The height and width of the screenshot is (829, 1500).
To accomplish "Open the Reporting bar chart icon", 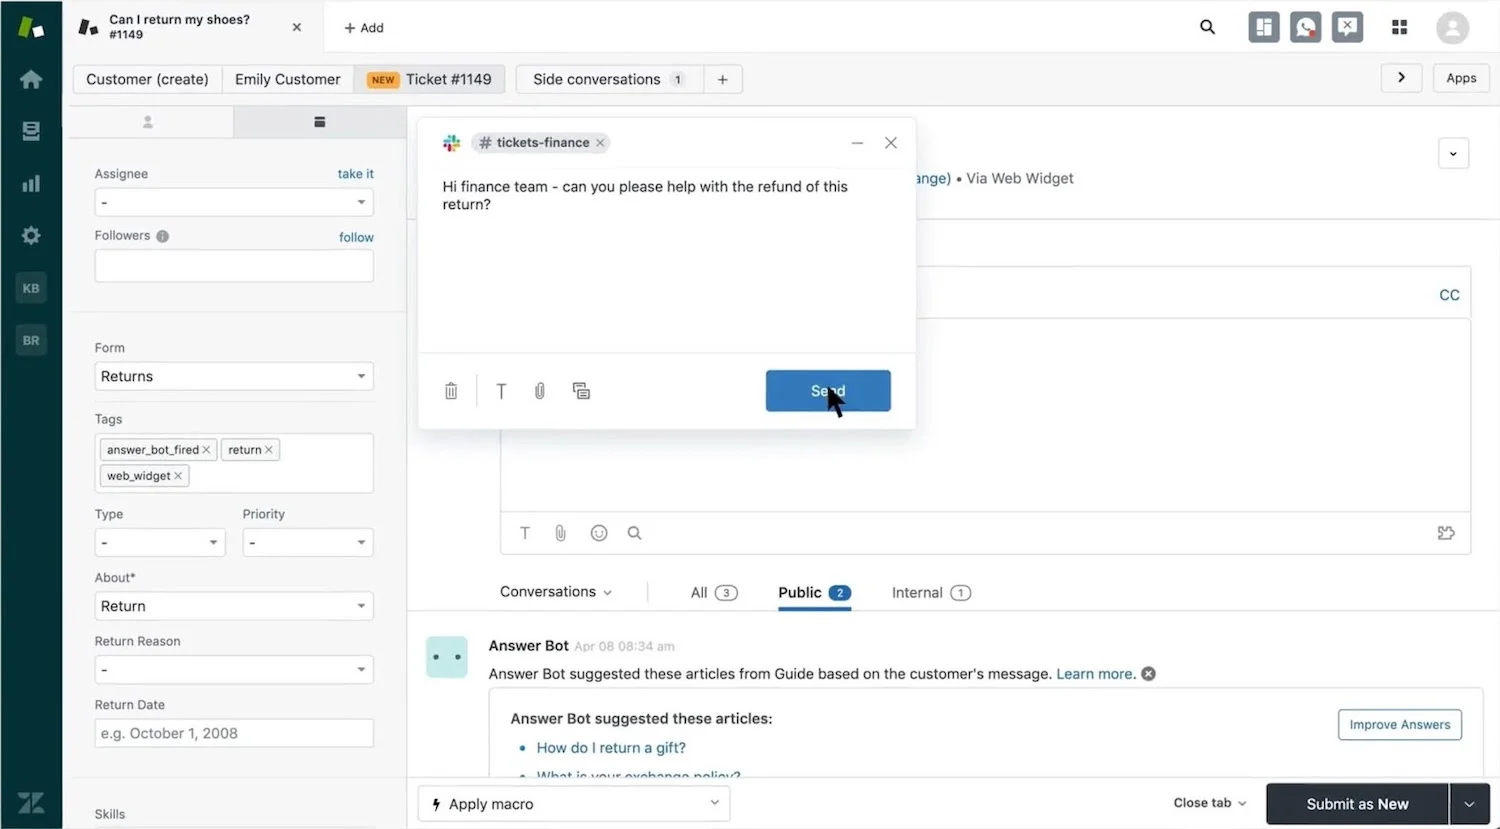I will 31,183.
